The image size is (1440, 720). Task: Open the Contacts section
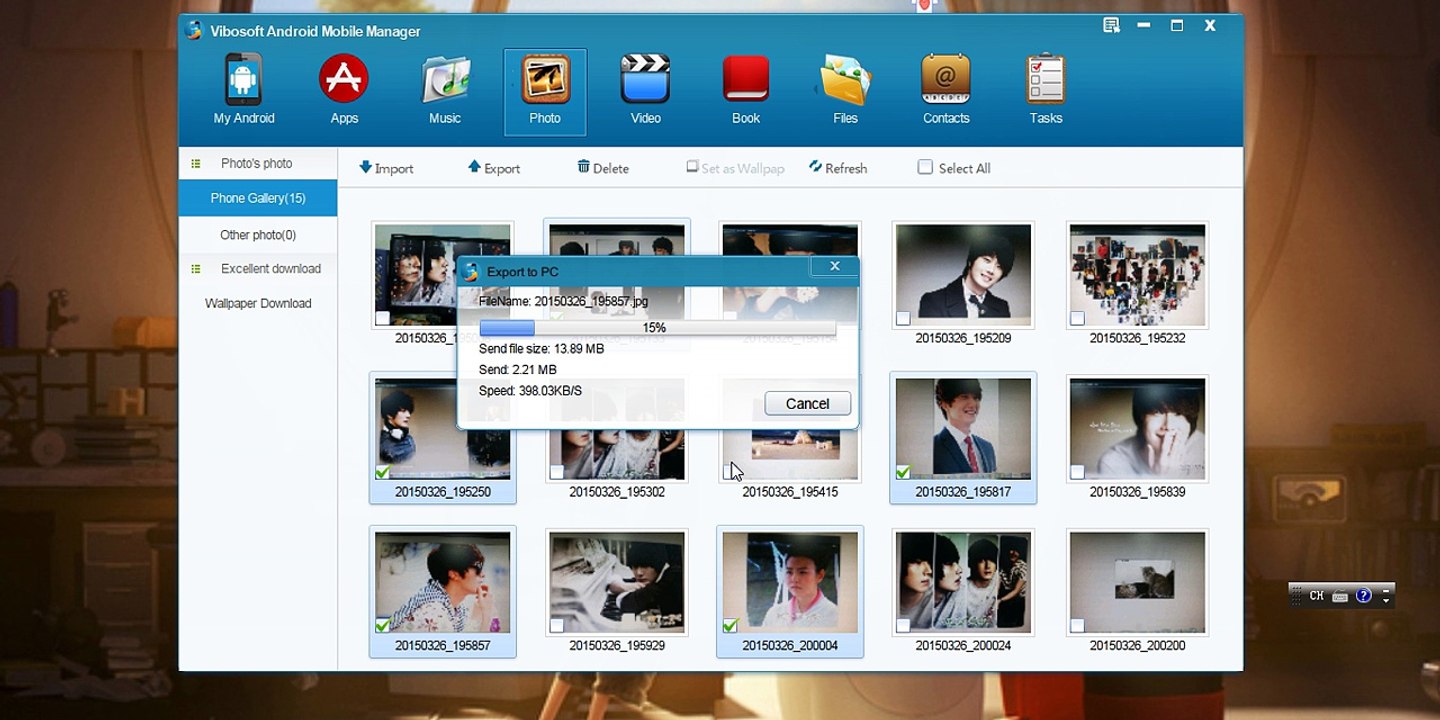coord(946,91)
